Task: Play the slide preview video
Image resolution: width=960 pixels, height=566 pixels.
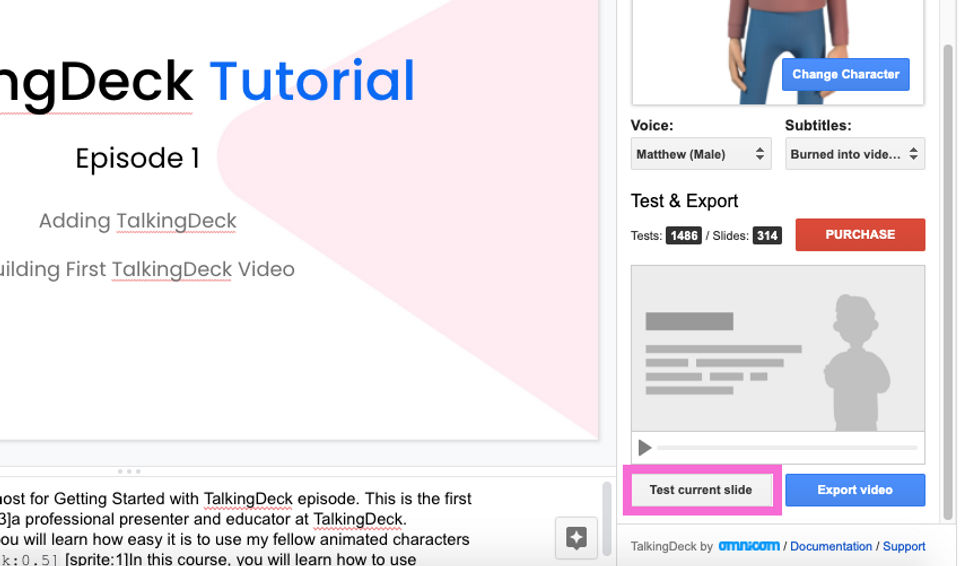Action: pos(644,448)
